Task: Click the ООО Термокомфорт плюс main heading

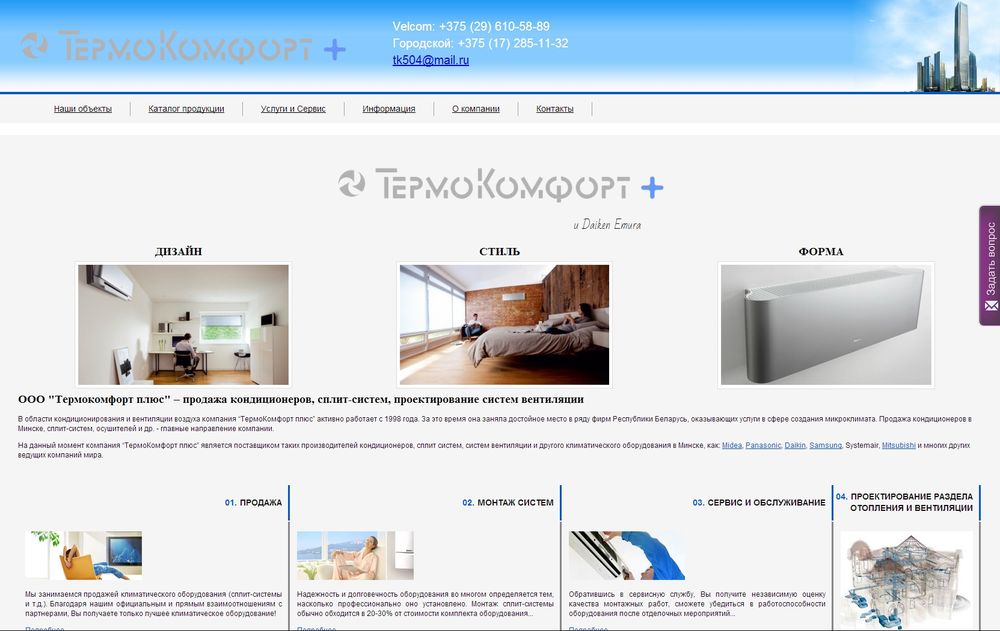Action: [x=301, y=399]
